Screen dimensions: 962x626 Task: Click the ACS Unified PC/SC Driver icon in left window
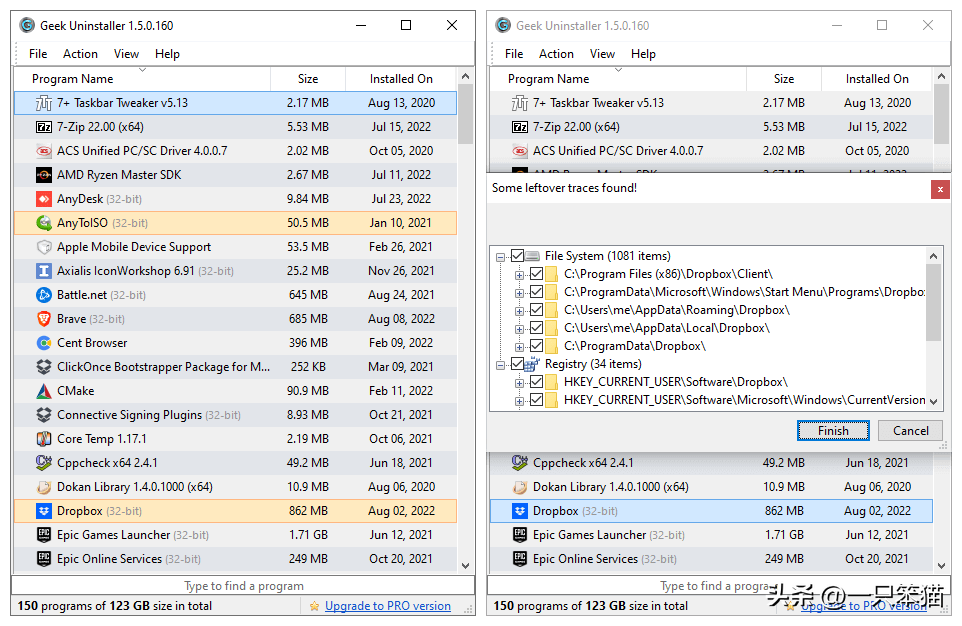click(x=44, y=151)
